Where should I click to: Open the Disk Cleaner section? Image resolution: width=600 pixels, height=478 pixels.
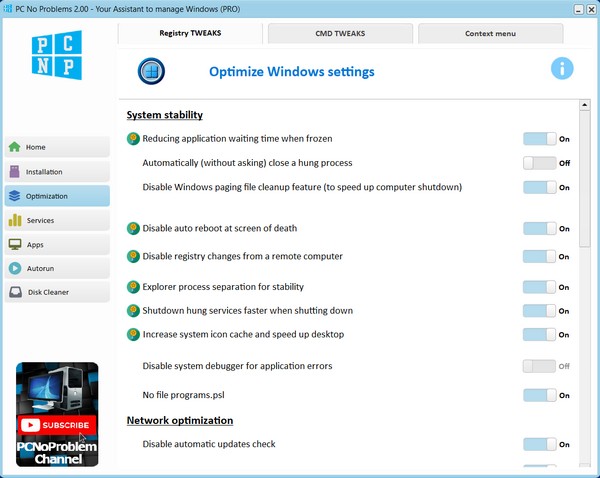click(x=57, y=292)
